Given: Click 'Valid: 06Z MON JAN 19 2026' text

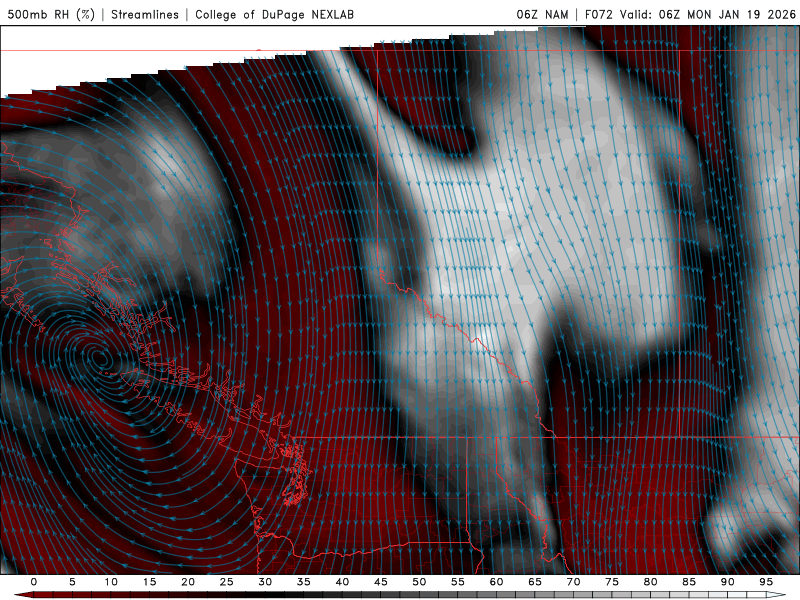Looking at the screenshot, I should point(708,14).
